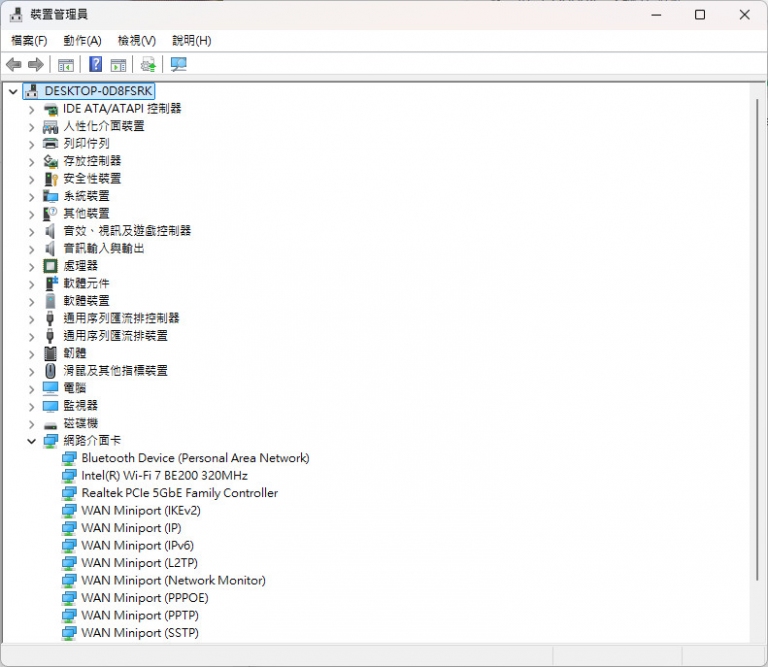This screenshot has height=667, width=768.
Task: Expand the 磁碟機 category
Action: (31, 423)
